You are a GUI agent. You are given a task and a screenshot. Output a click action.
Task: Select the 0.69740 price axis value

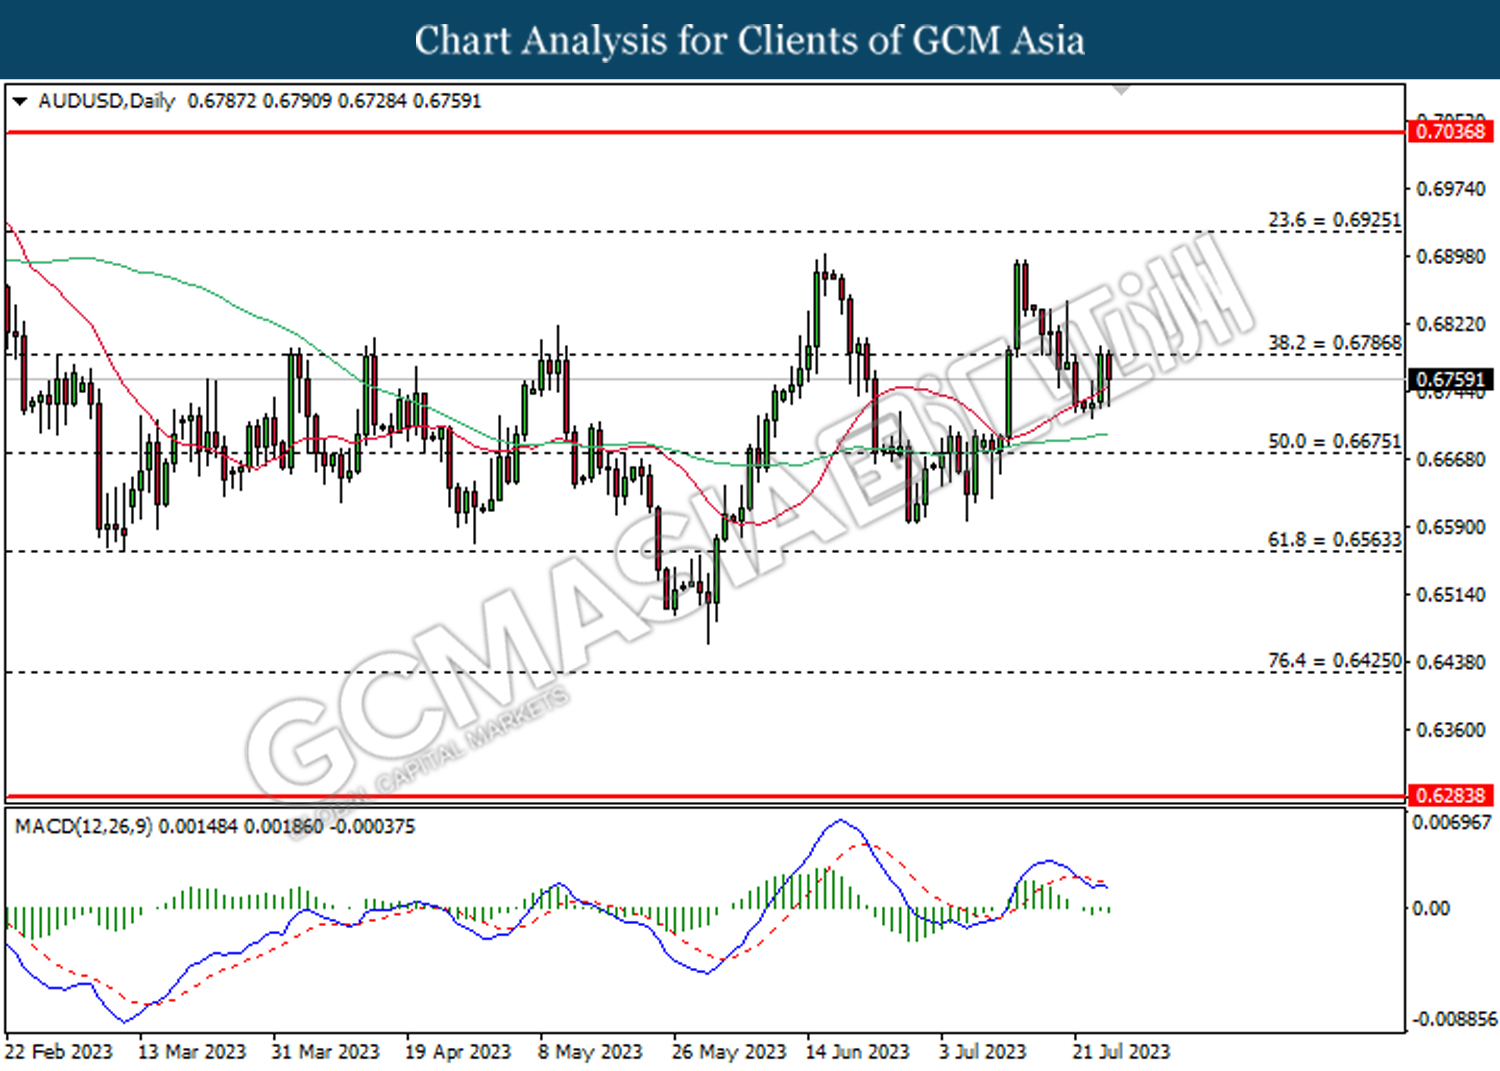pyautogui.click(x=1451, y=189)
